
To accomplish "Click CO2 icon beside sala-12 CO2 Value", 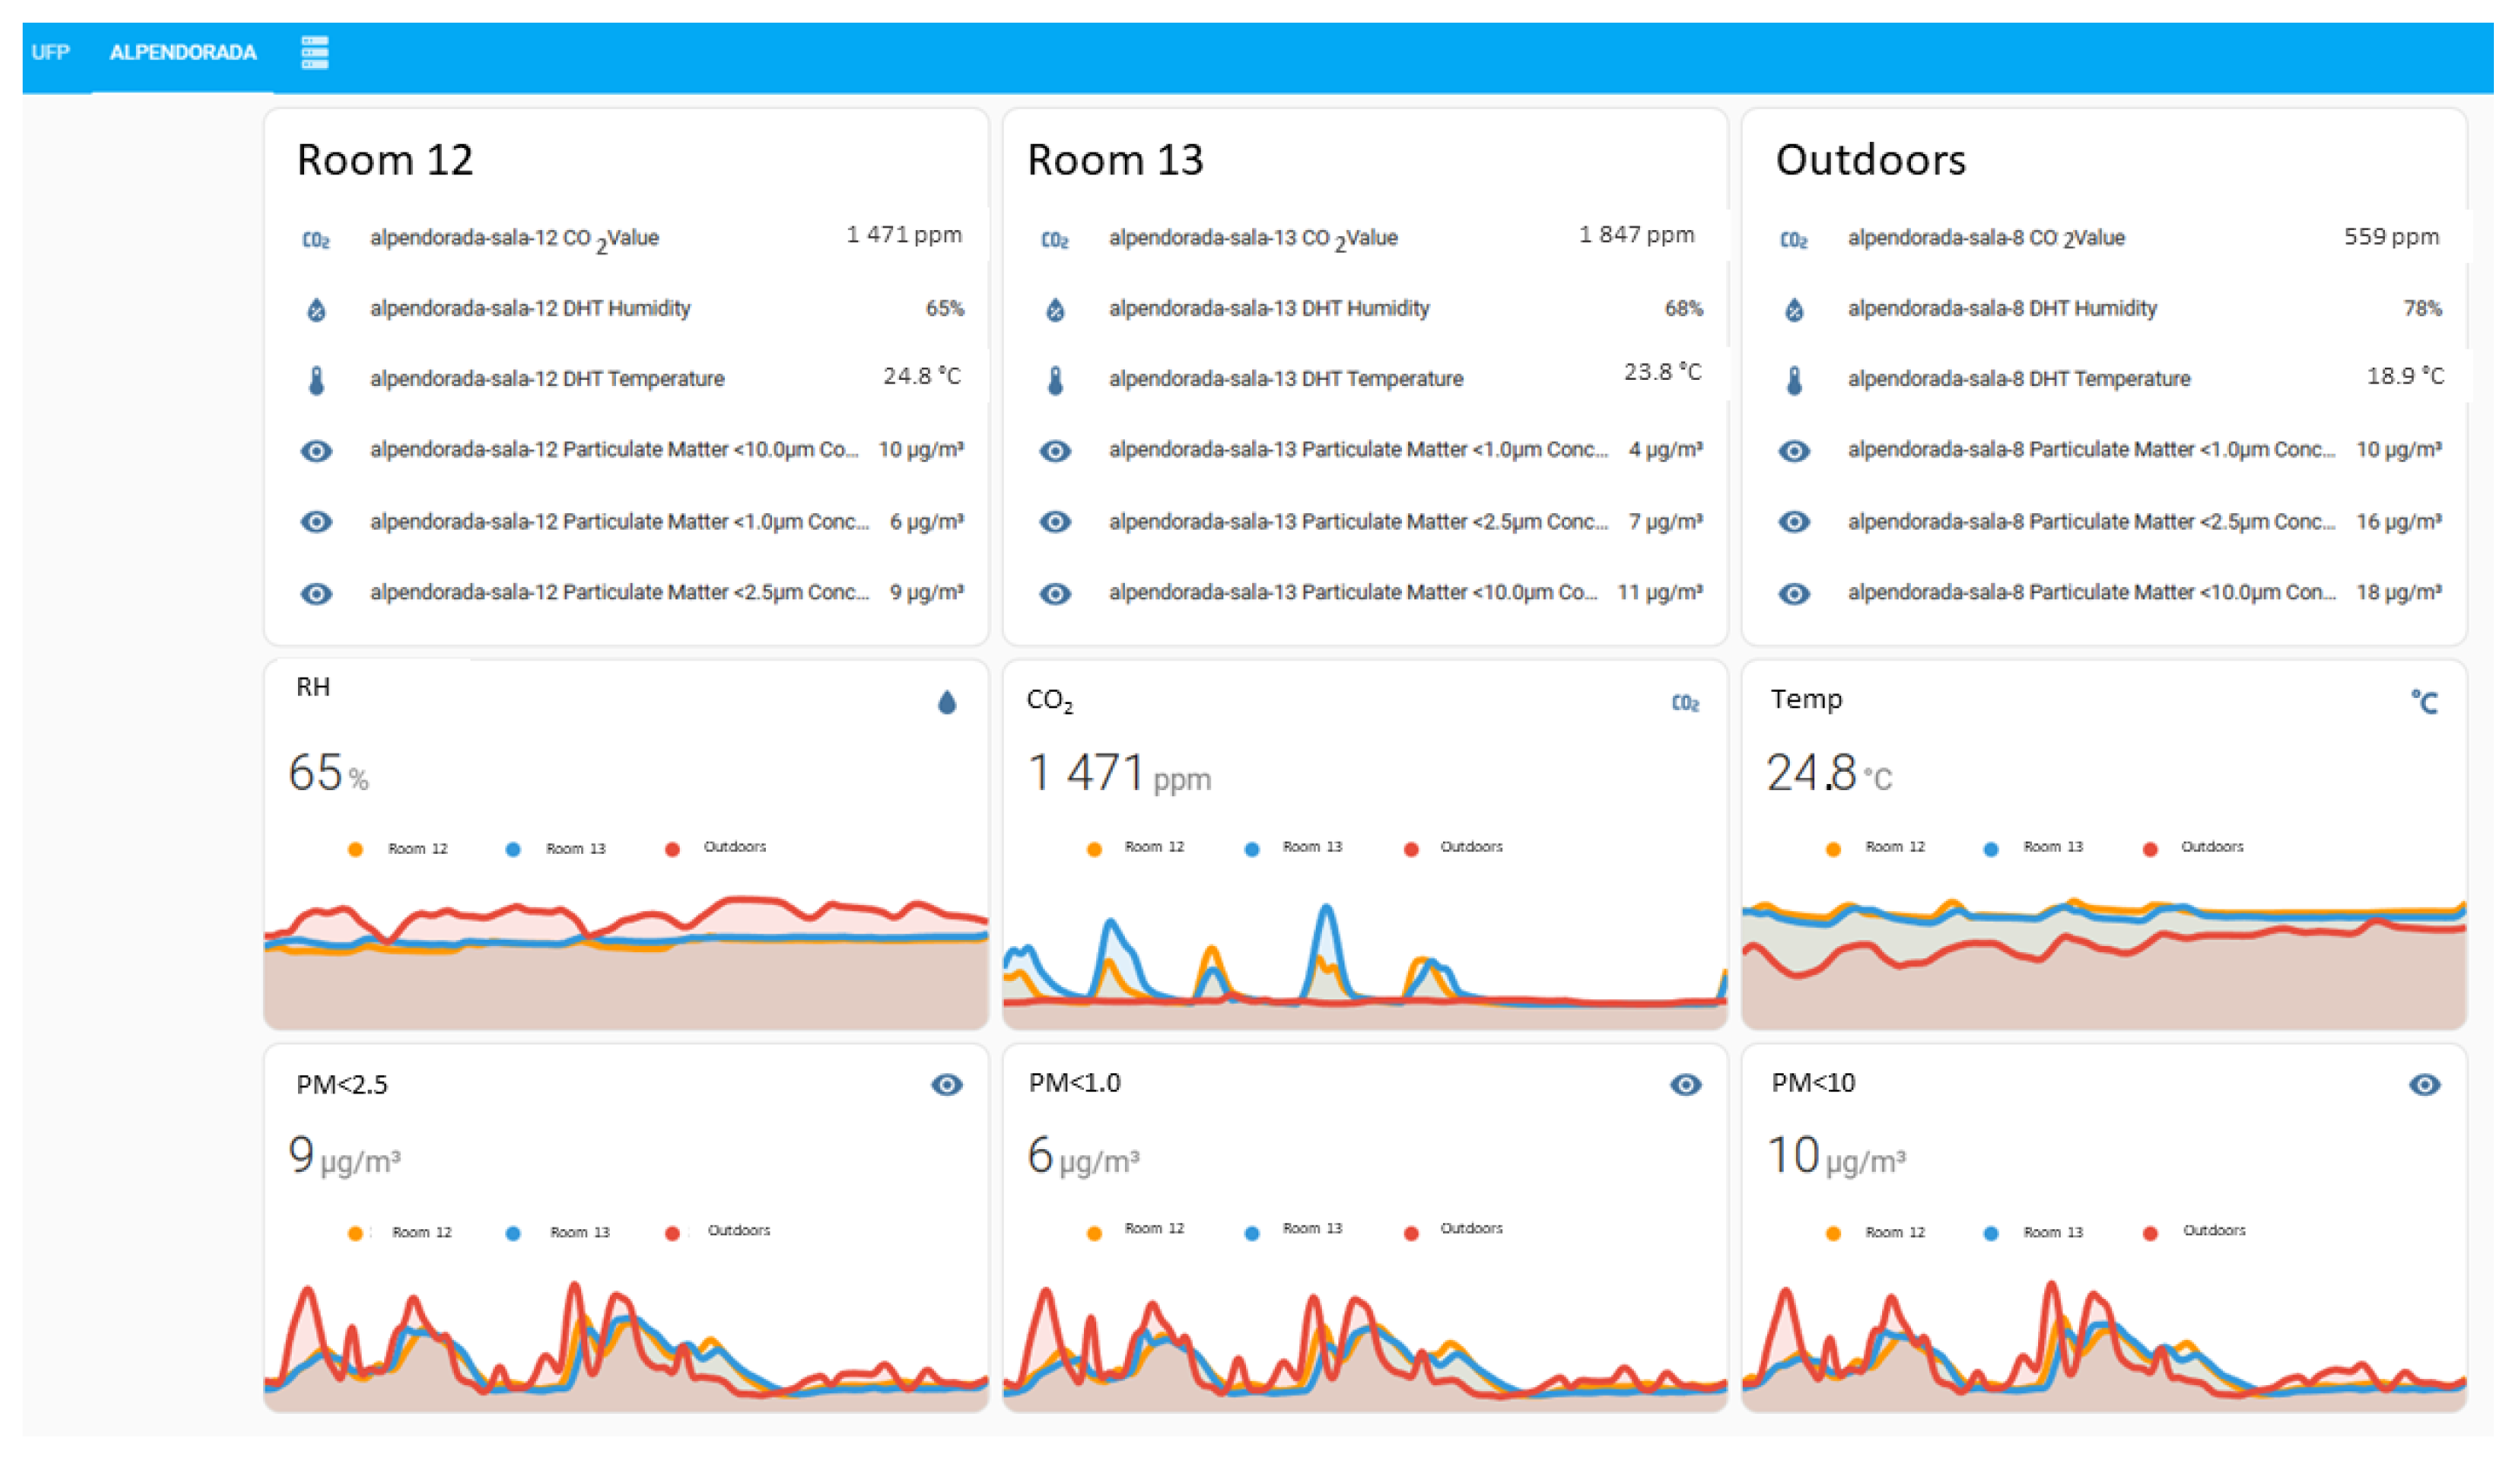I will click(316, 240).
